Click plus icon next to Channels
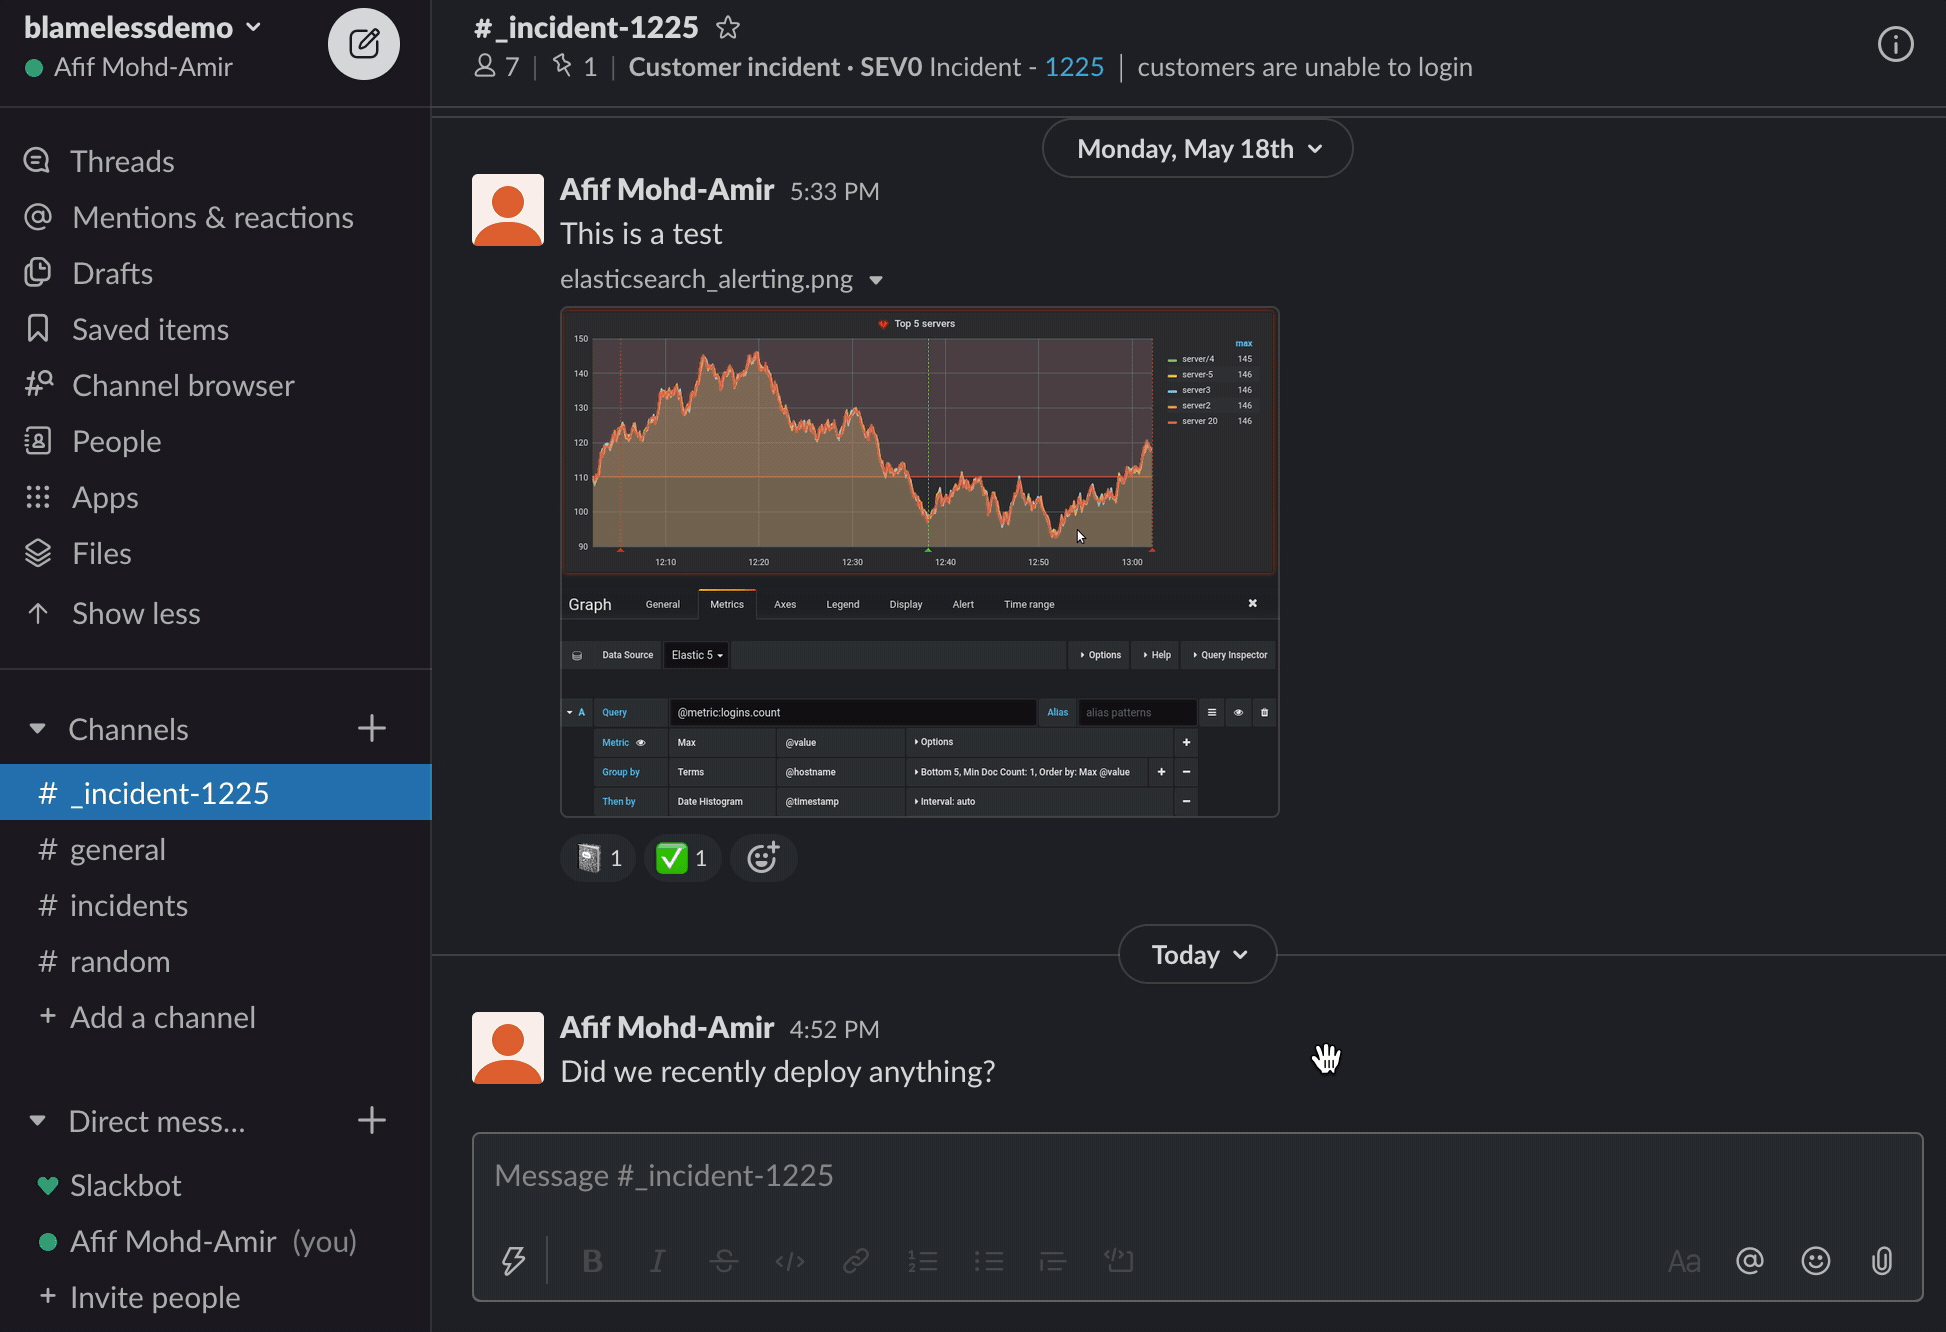The width and height of the screenshot is (1946, 1332). (372, 728)
